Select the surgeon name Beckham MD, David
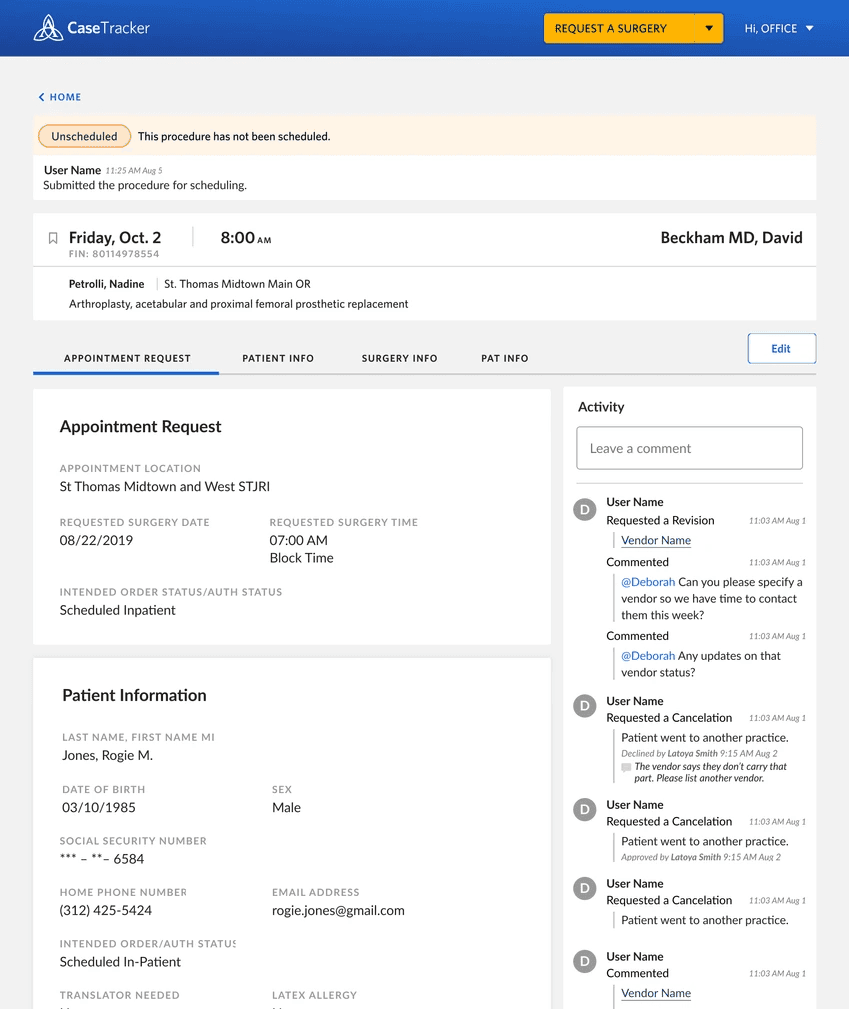Screen dimensions: 849x1009 pyautogui.click(x=731, y=238)
